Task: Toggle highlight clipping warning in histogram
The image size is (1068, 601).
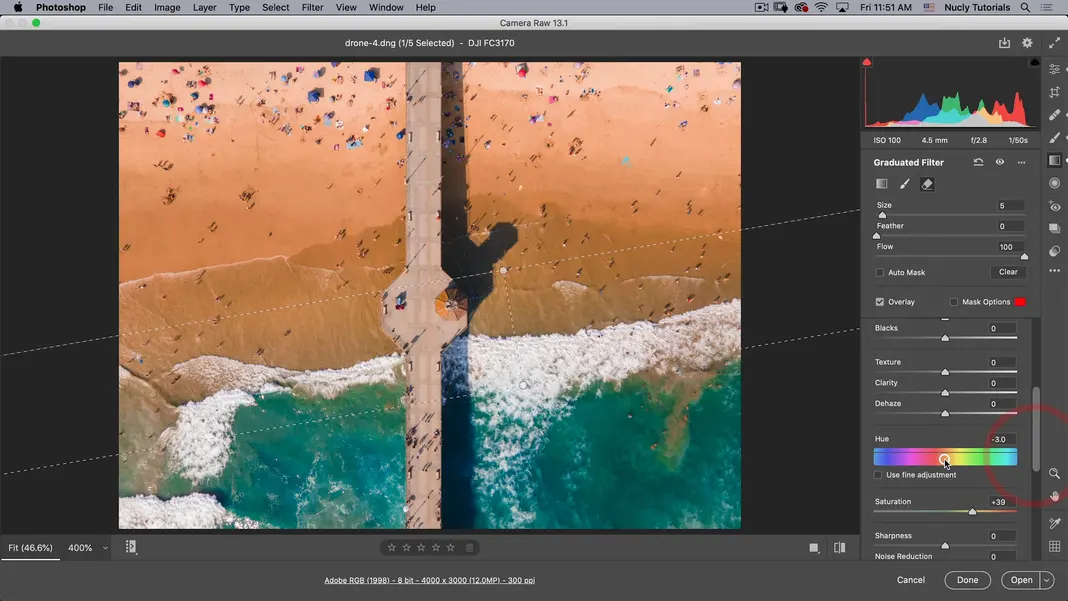Action: pos(1034,62)
